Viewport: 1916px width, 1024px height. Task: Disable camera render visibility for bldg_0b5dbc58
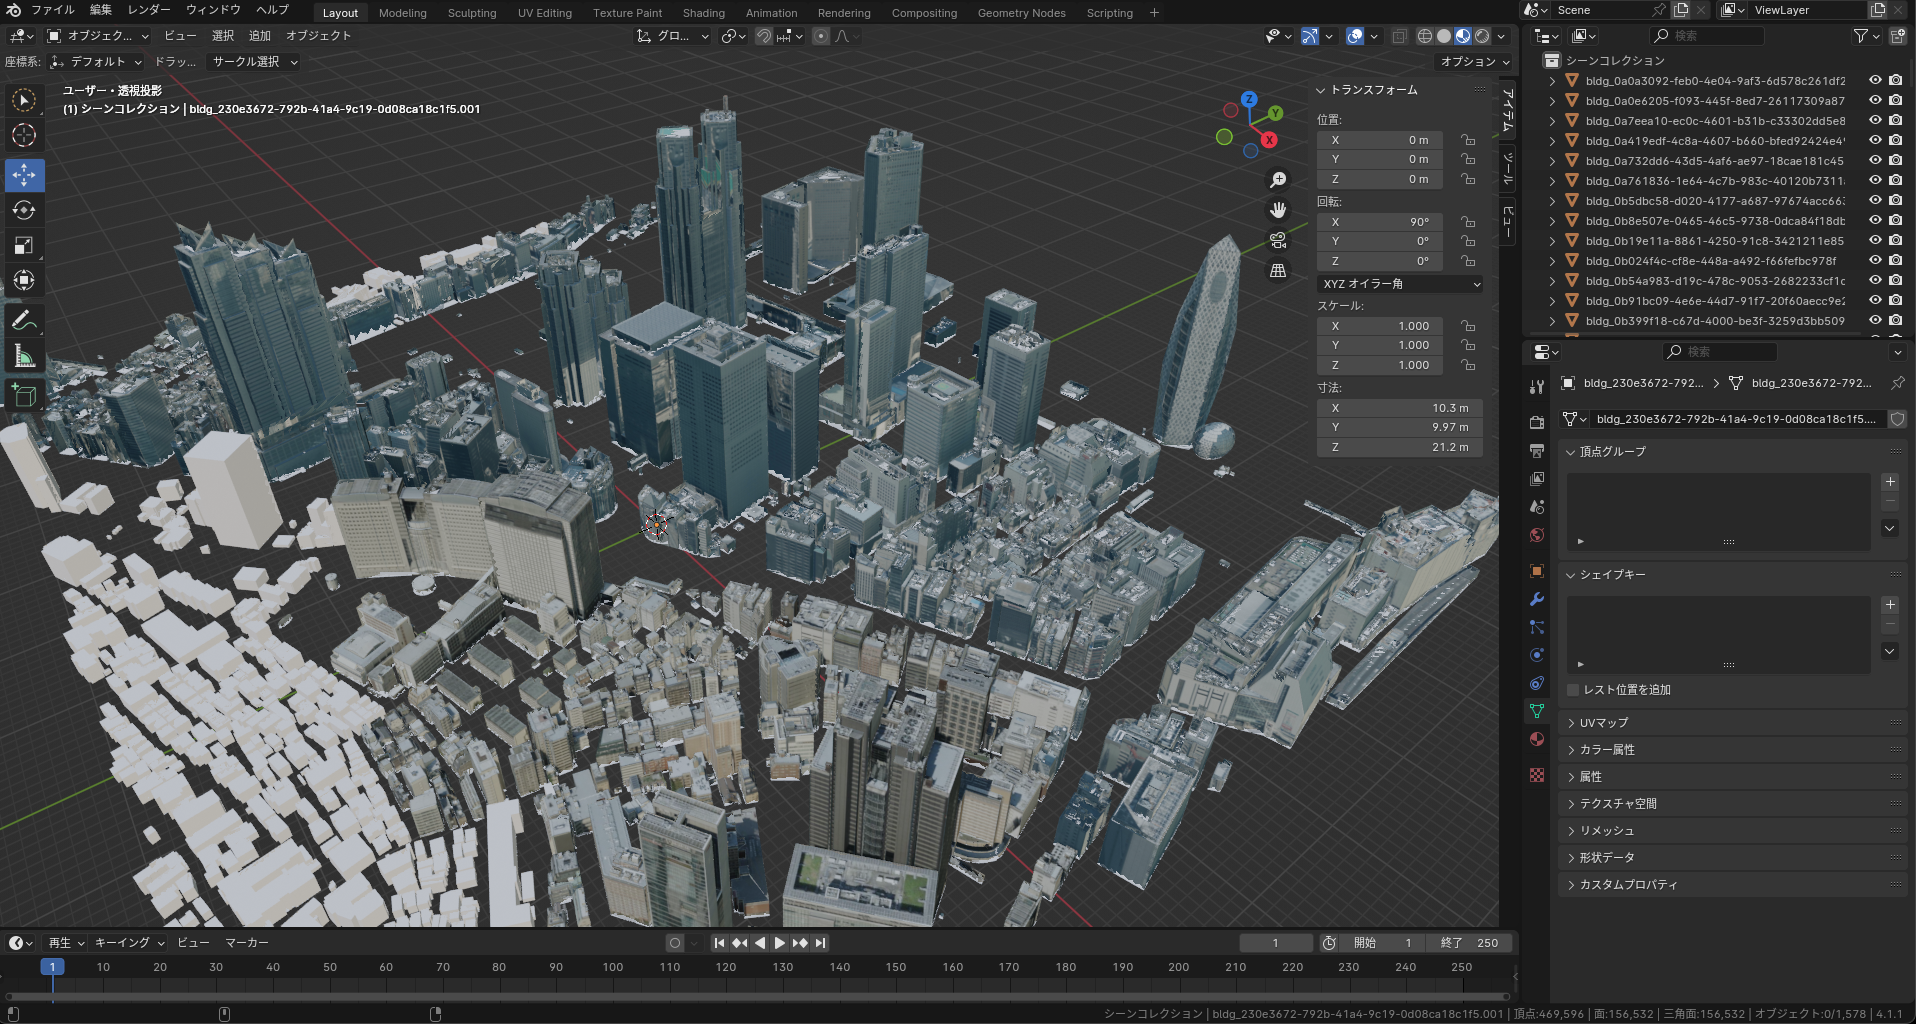pos(1894,200)
